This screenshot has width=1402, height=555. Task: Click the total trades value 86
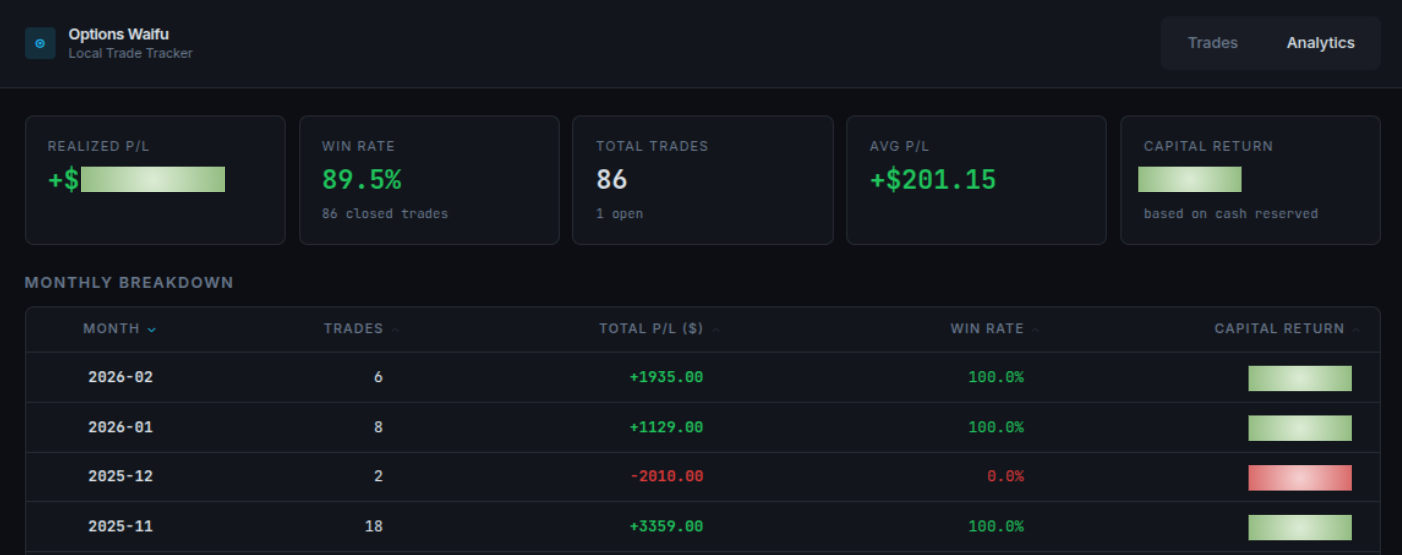(x=611, y=180)
